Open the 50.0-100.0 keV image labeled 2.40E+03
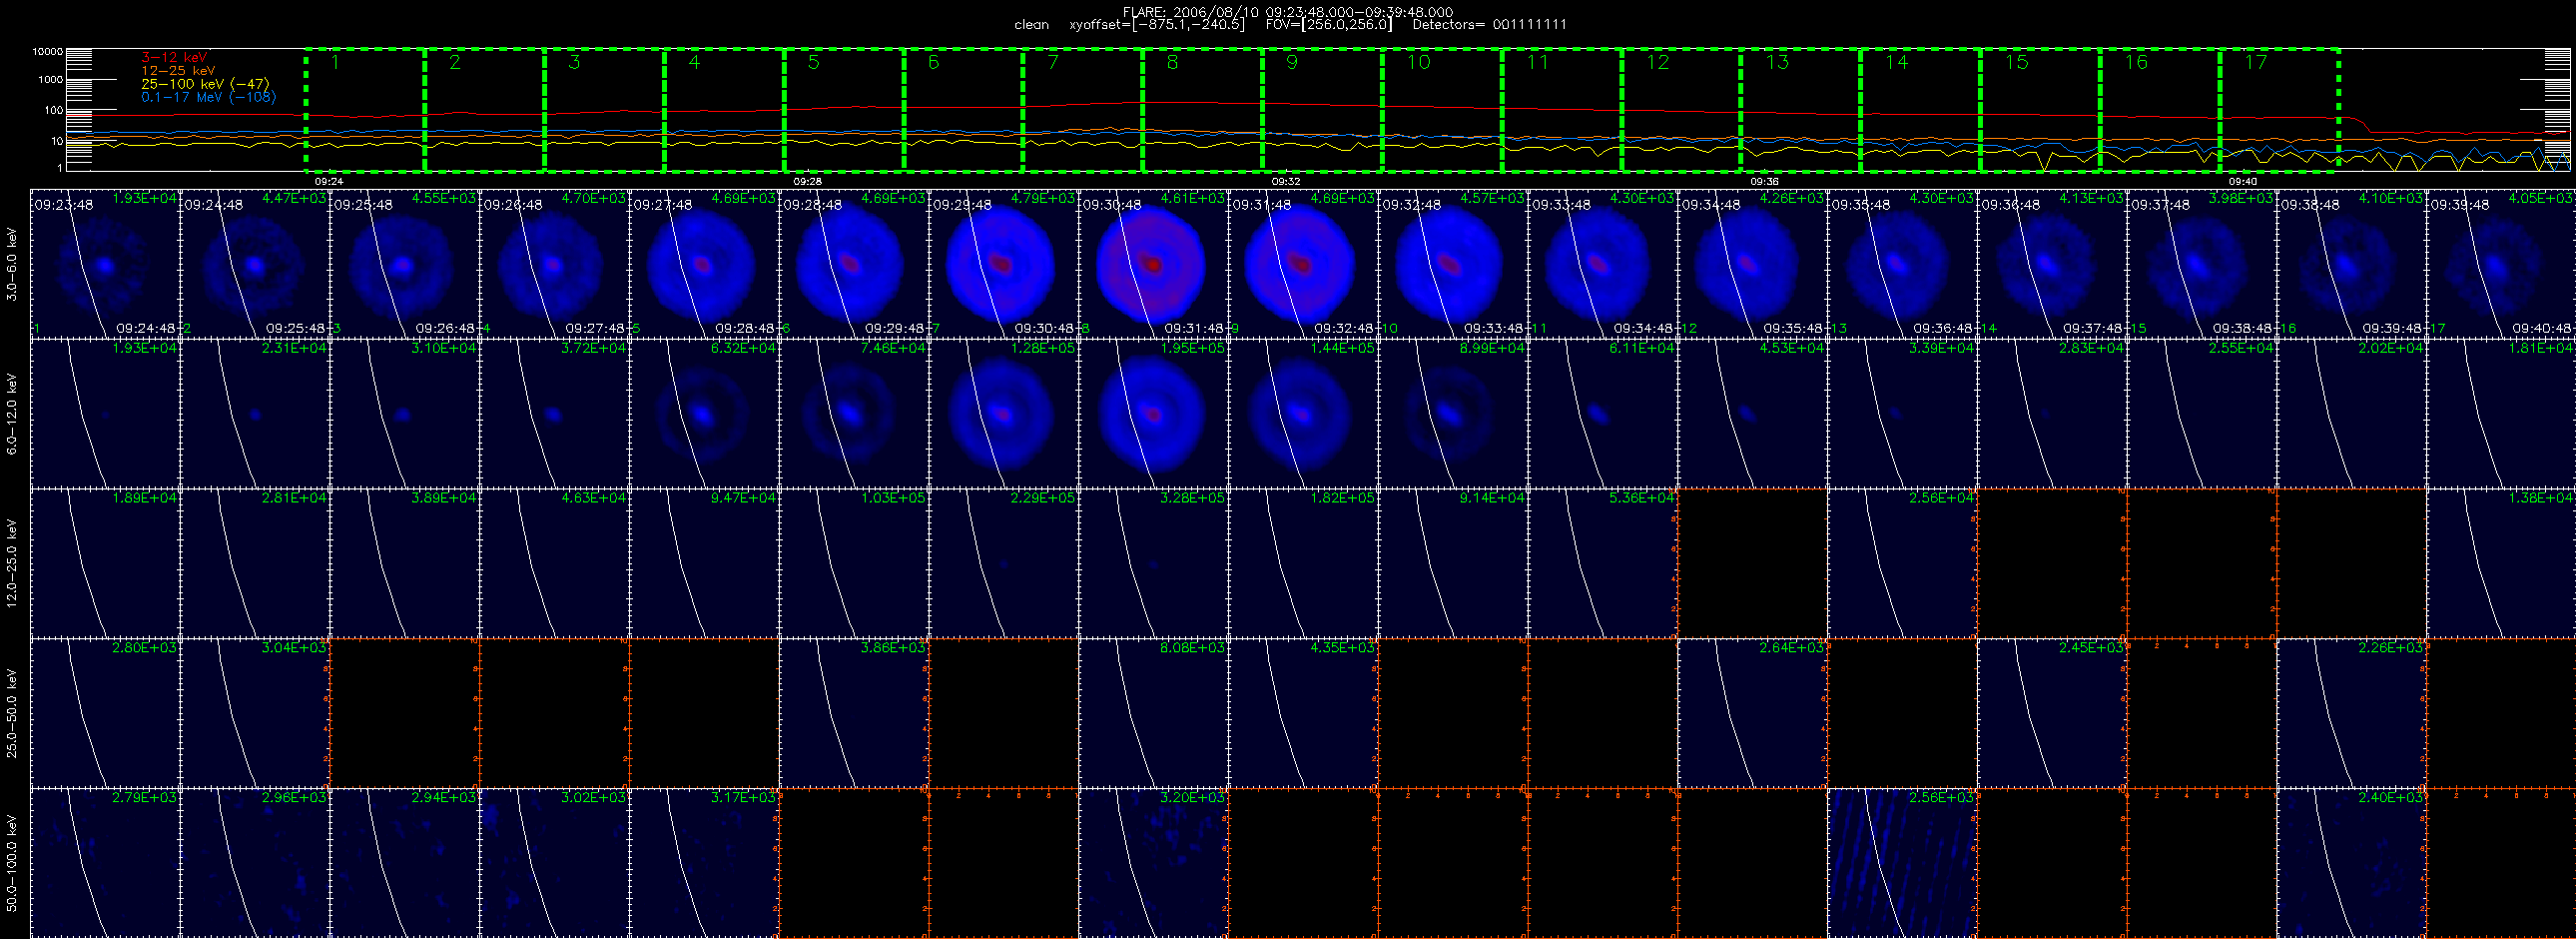Image resolution: width=2576 pixels, height=939 pixels. pos(2352,862)
